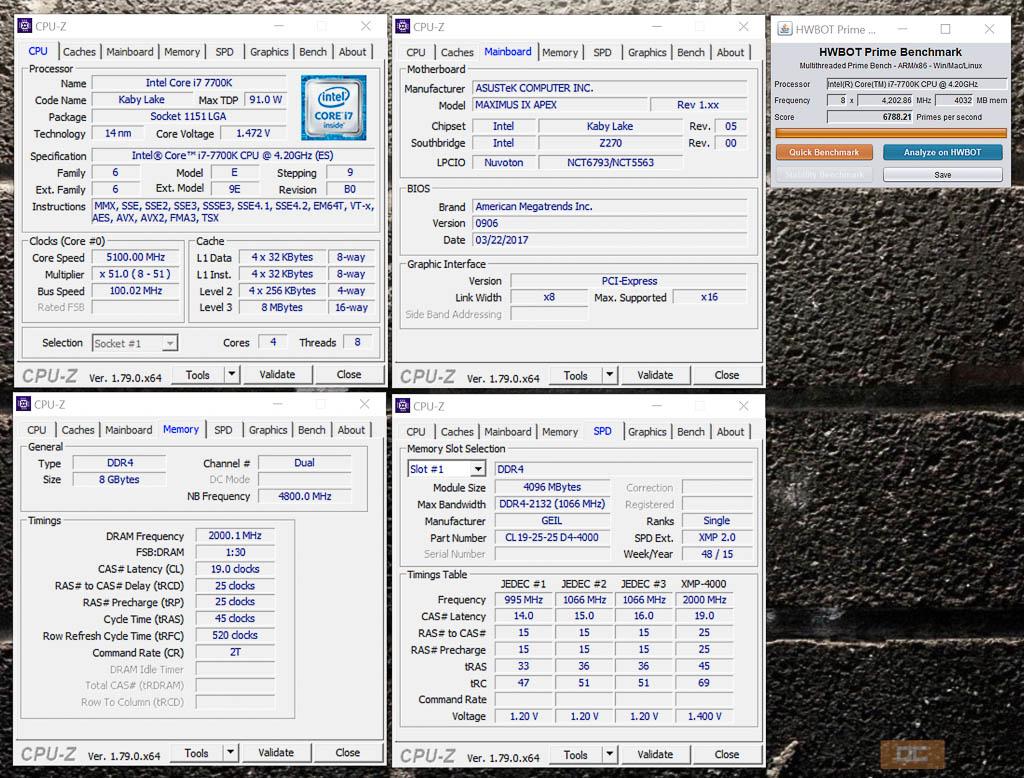
Task: Click HWBOT Processor name field
Action: pos(917,84)
